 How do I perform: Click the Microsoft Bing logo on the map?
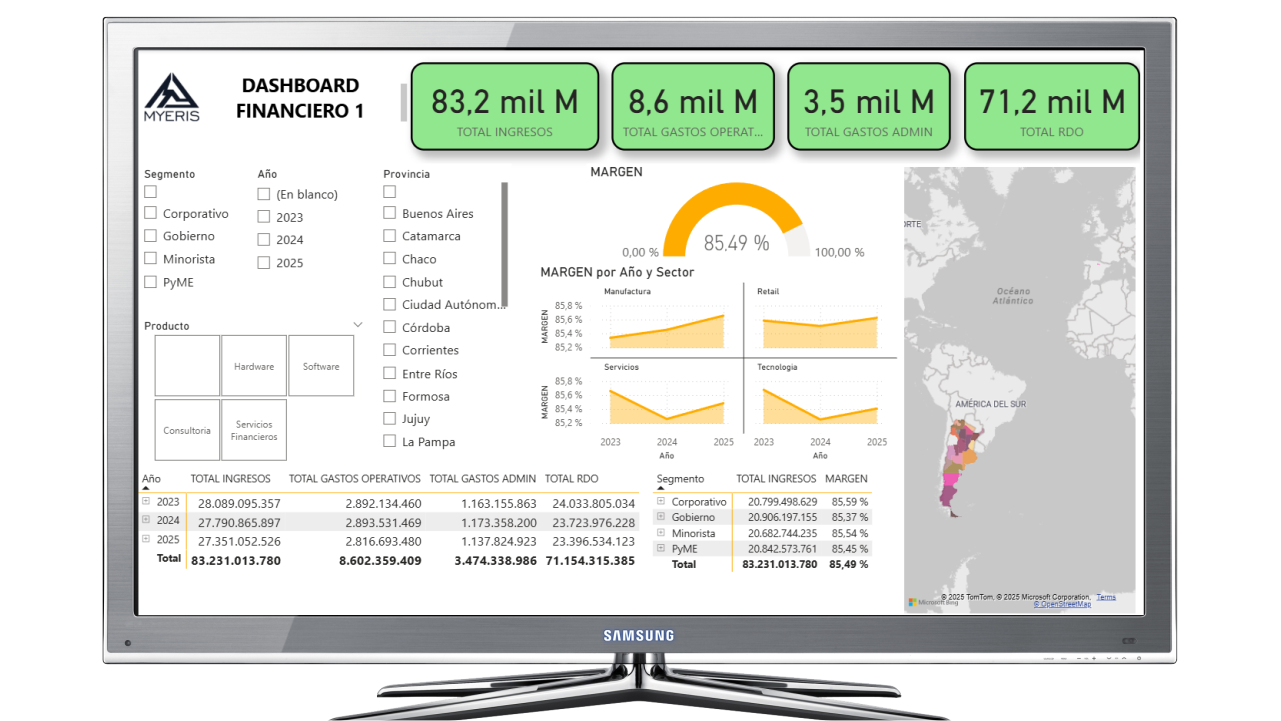[913, 602]
